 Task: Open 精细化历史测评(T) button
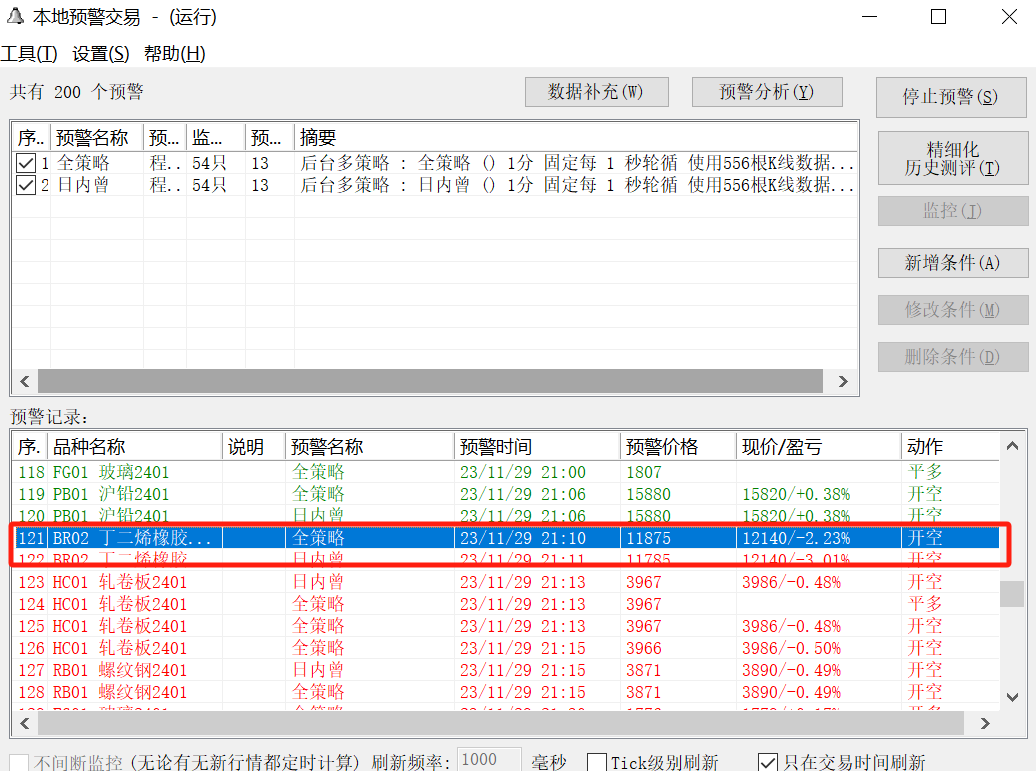tap(953, 159)
